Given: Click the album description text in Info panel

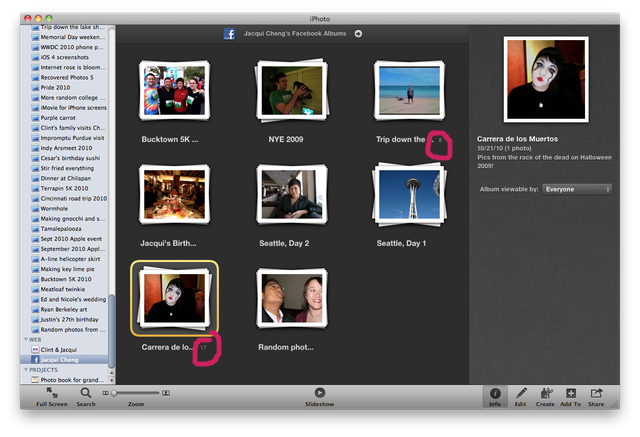Looking at the screenshot, I should tap(544, 162).
